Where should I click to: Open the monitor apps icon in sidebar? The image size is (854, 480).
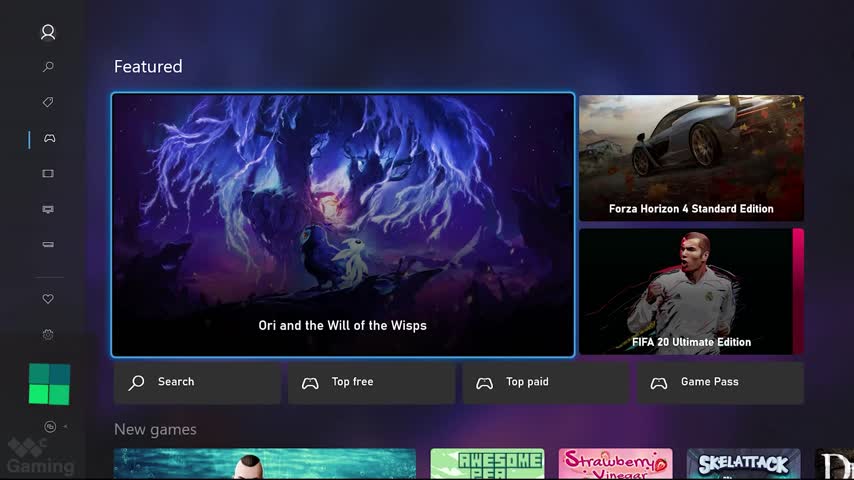click(48, 209)
